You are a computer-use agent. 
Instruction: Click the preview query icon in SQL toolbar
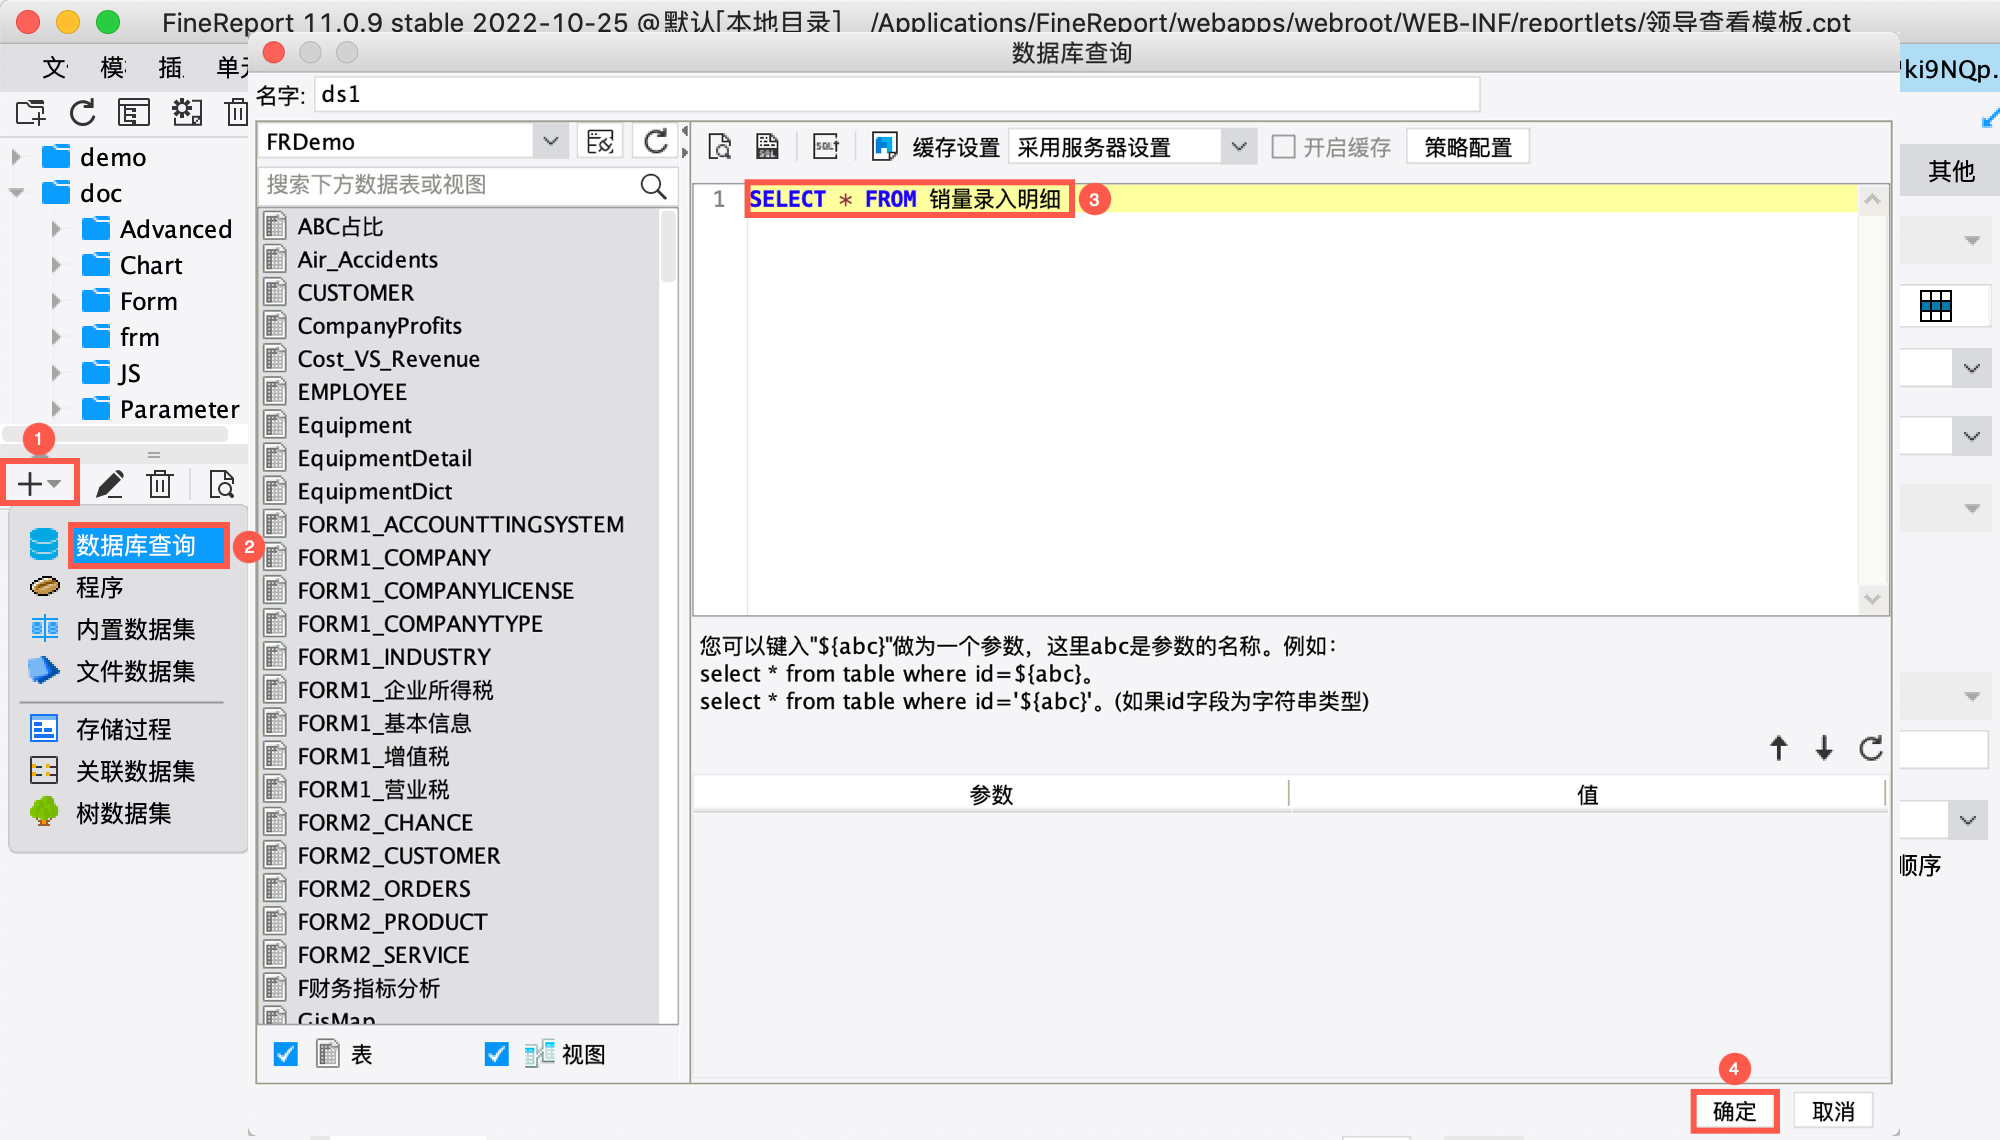[x=720, y=147]
